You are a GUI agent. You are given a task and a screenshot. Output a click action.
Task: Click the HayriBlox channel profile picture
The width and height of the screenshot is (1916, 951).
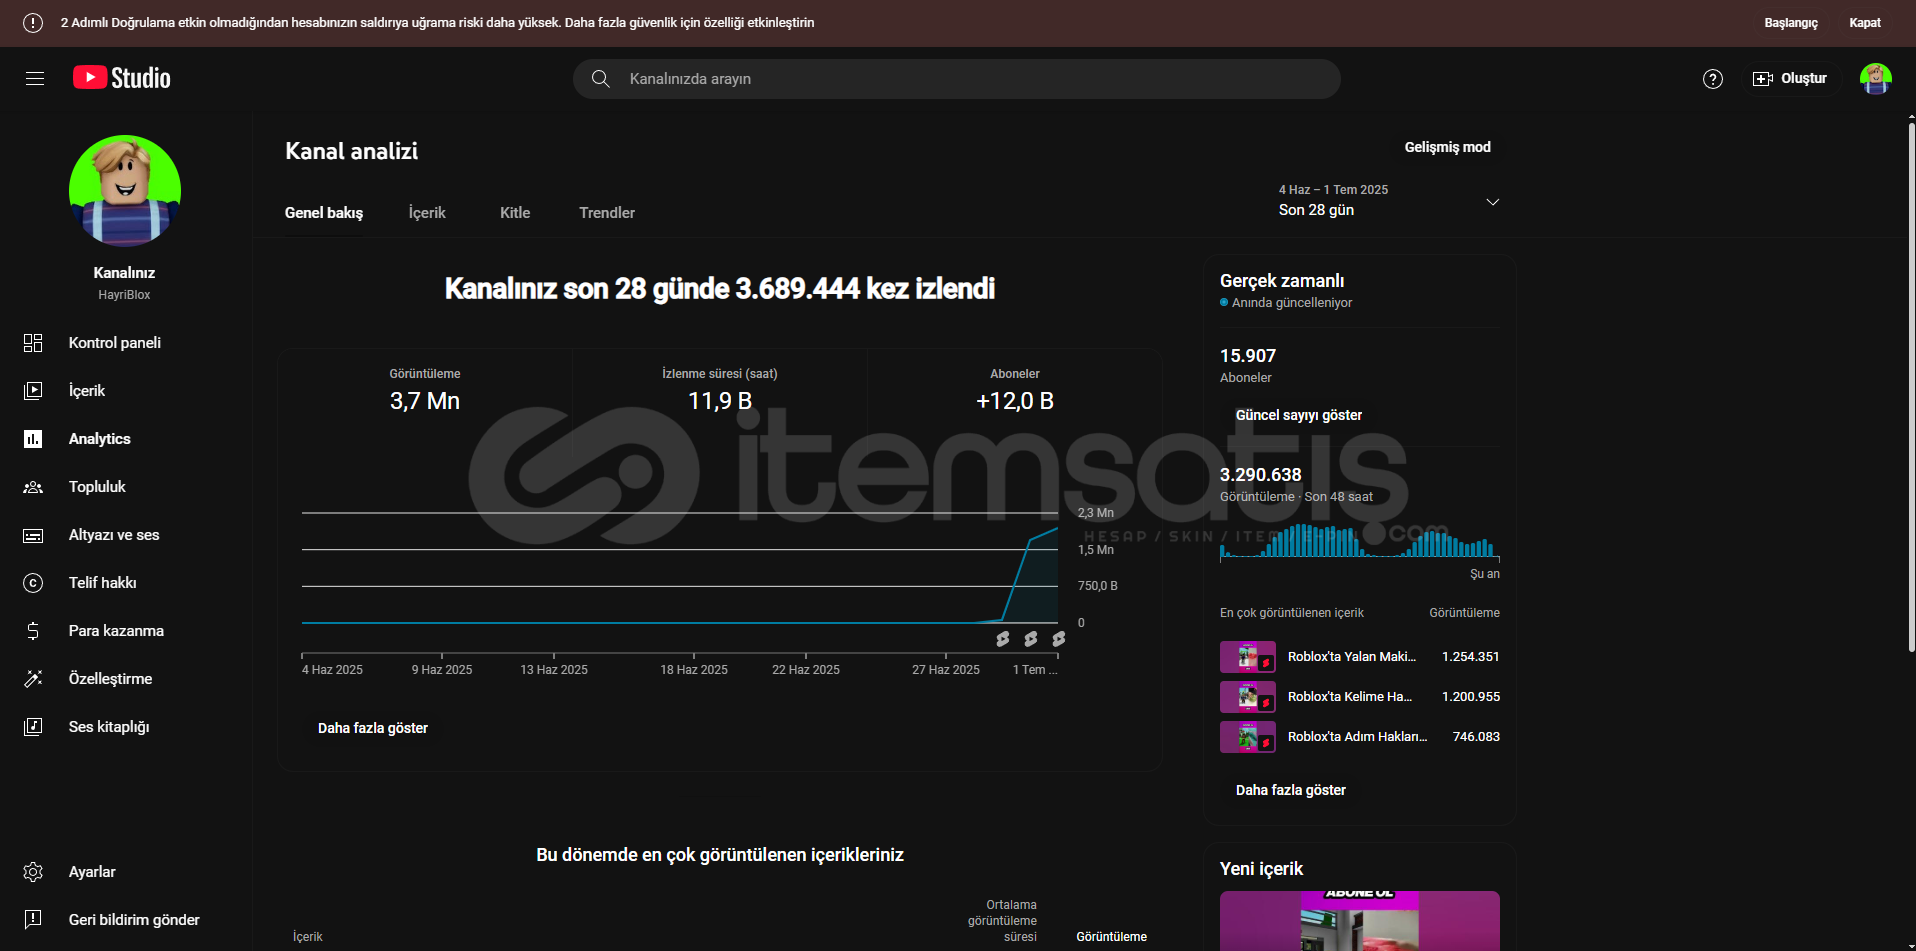(125, 191)
